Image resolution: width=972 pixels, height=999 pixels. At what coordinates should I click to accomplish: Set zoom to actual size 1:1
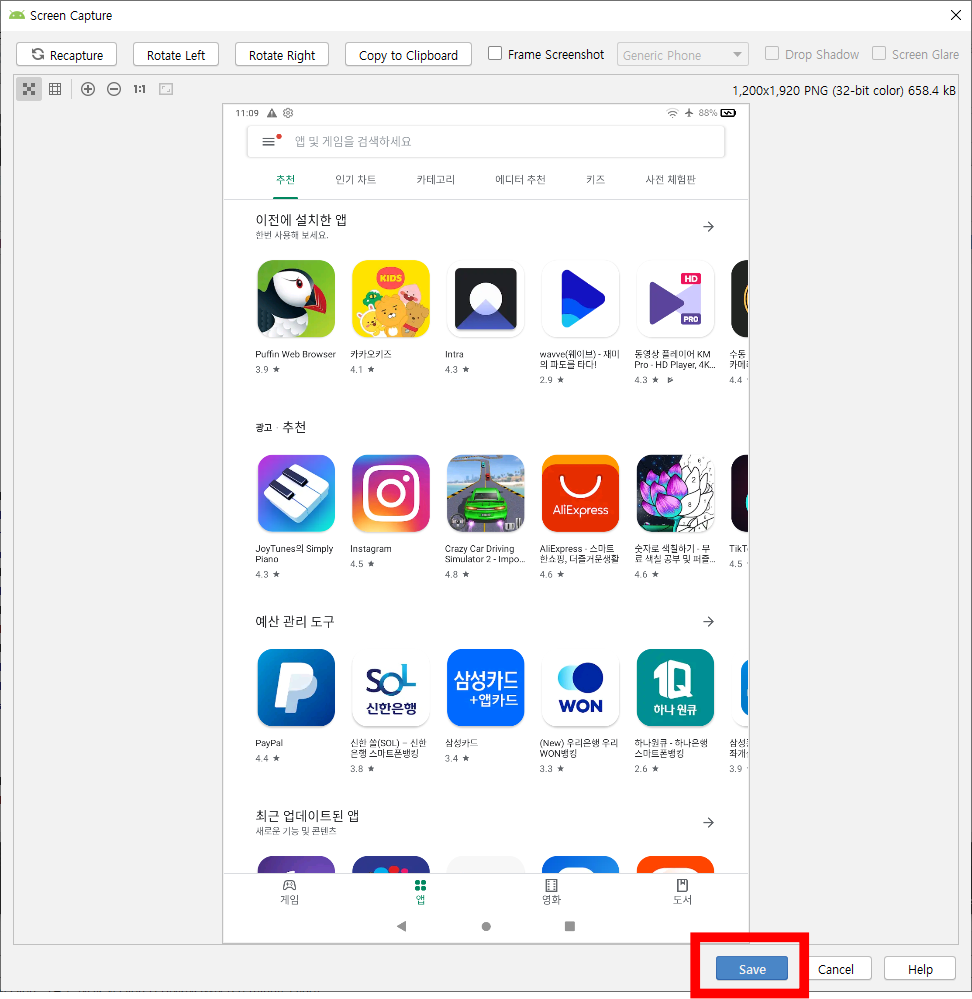point(139,89)
